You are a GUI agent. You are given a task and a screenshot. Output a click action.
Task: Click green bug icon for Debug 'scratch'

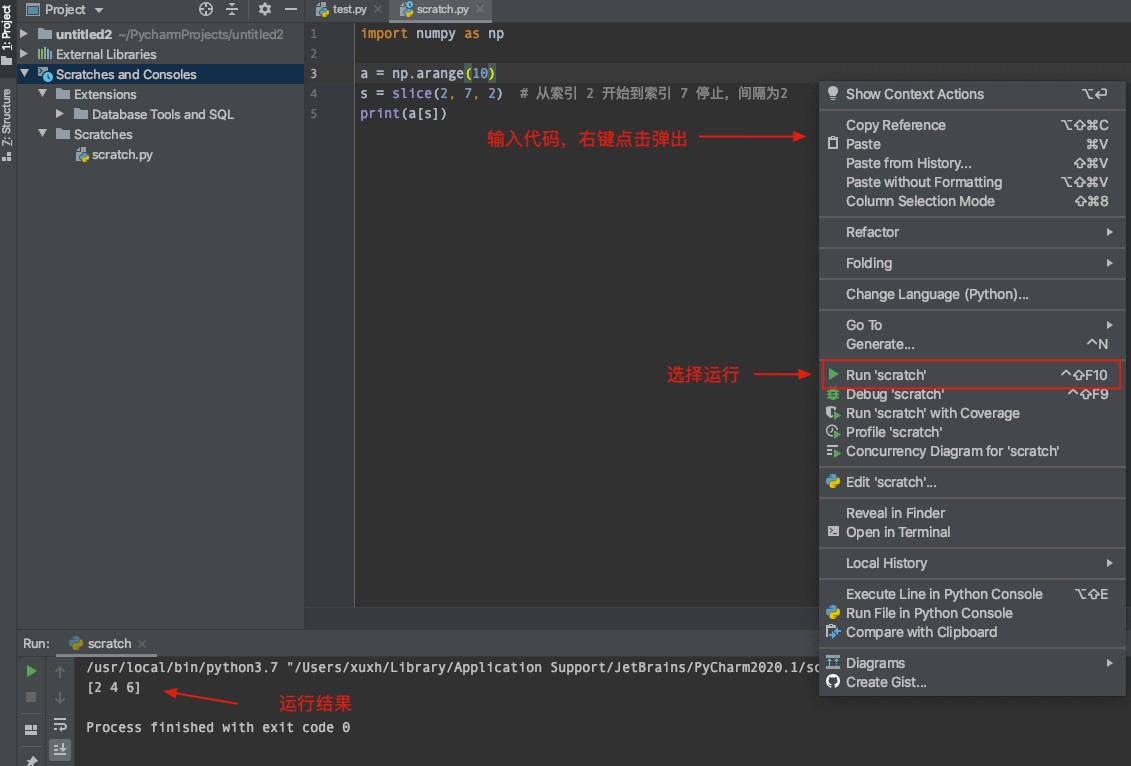833,394
